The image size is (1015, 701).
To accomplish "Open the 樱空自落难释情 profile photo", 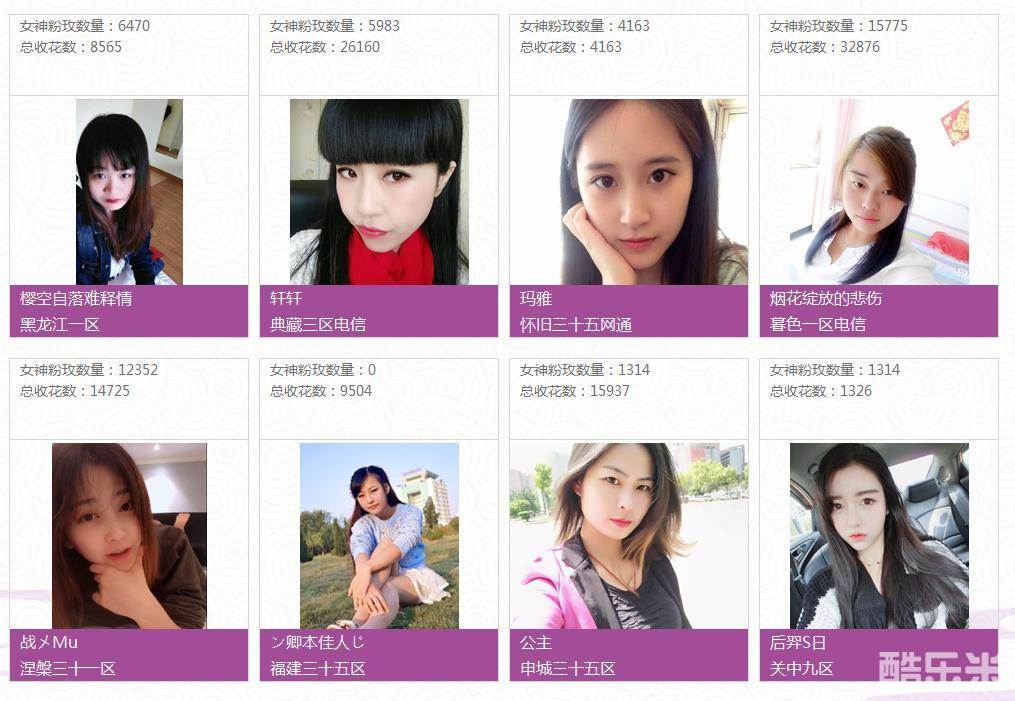I will pyautogui.click(x=129, y=192).
